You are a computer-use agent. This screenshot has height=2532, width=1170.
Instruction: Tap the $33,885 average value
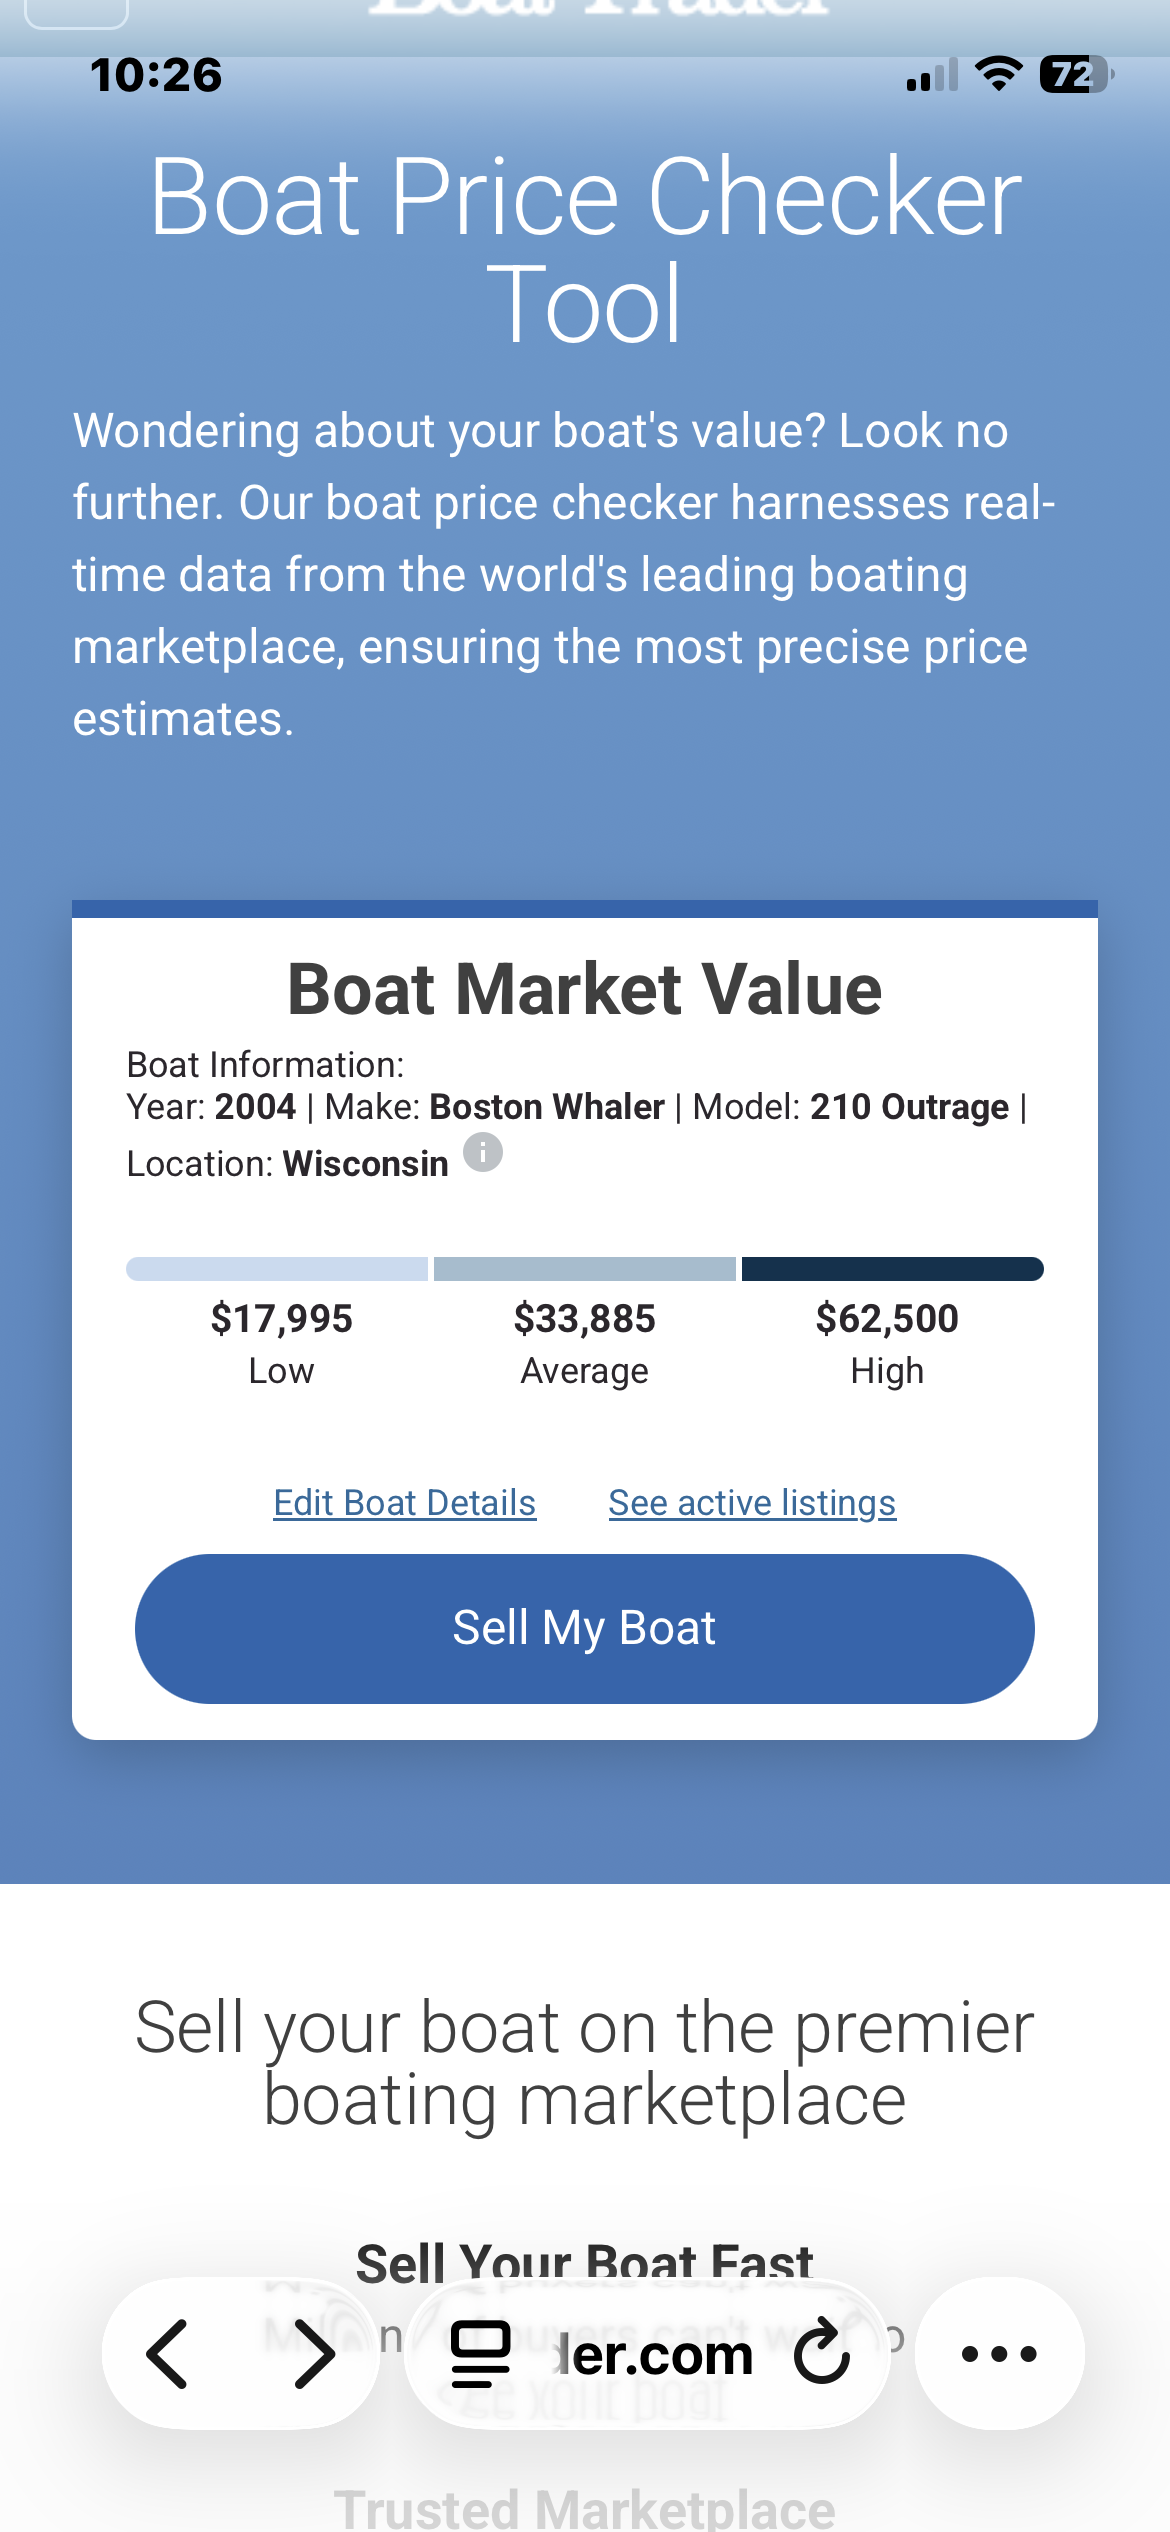585,1319
